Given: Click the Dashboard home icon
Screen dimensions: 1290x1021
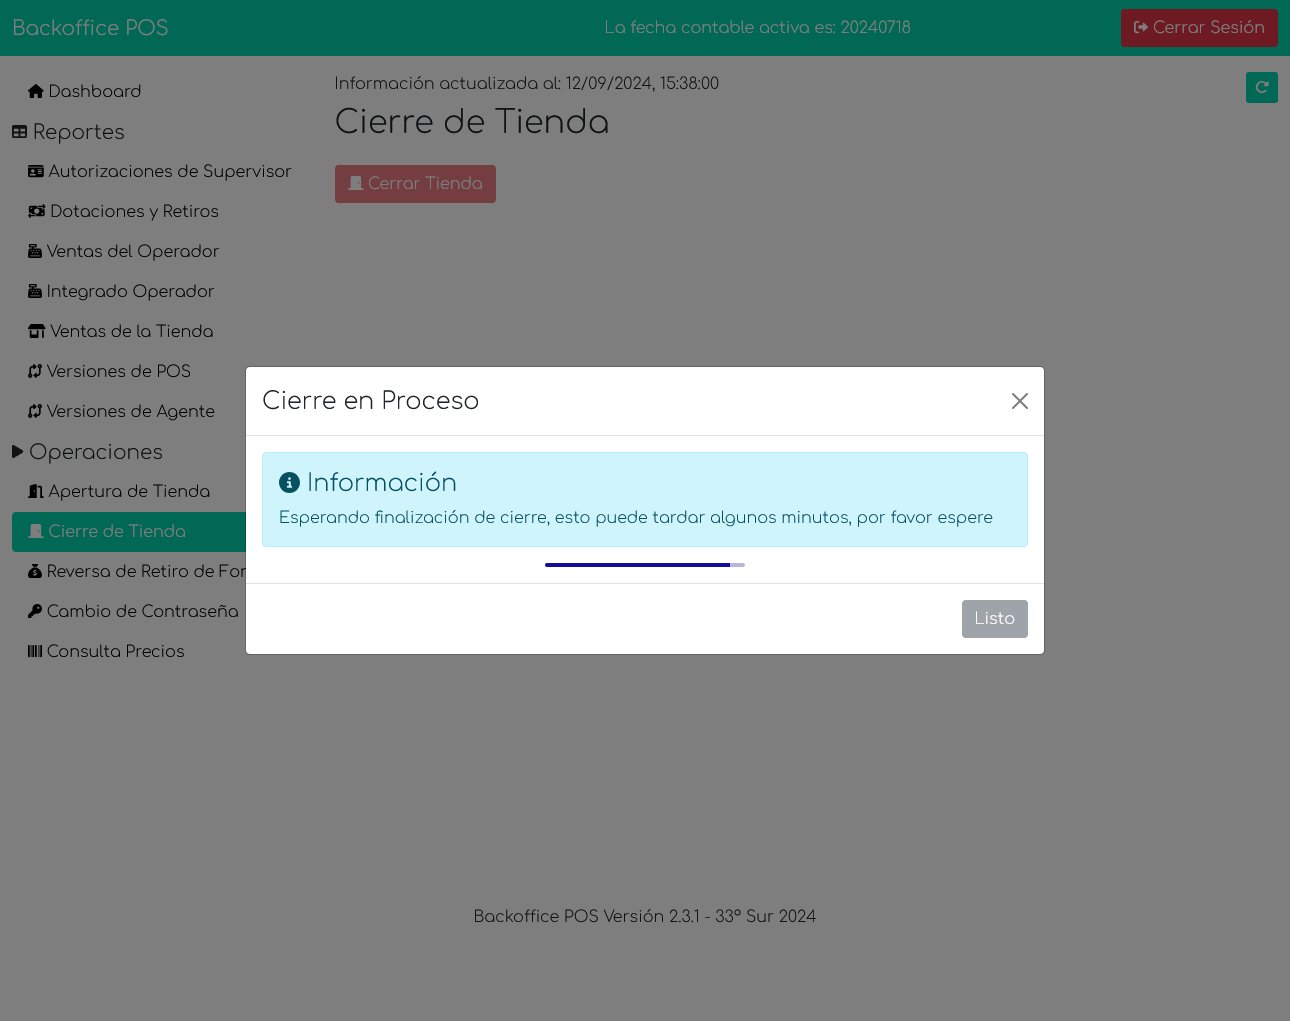Looking at the screenshot, I should point(36,91).
